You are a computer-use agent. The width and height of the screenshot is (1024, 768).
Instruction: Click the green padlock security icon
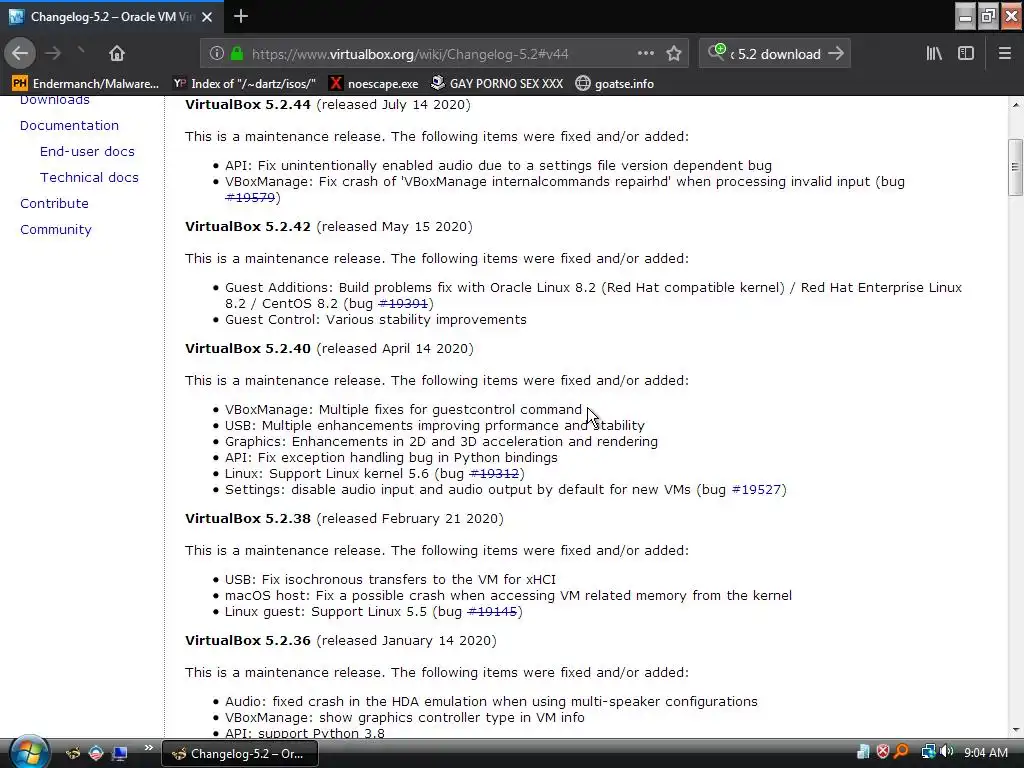point(237,54)
